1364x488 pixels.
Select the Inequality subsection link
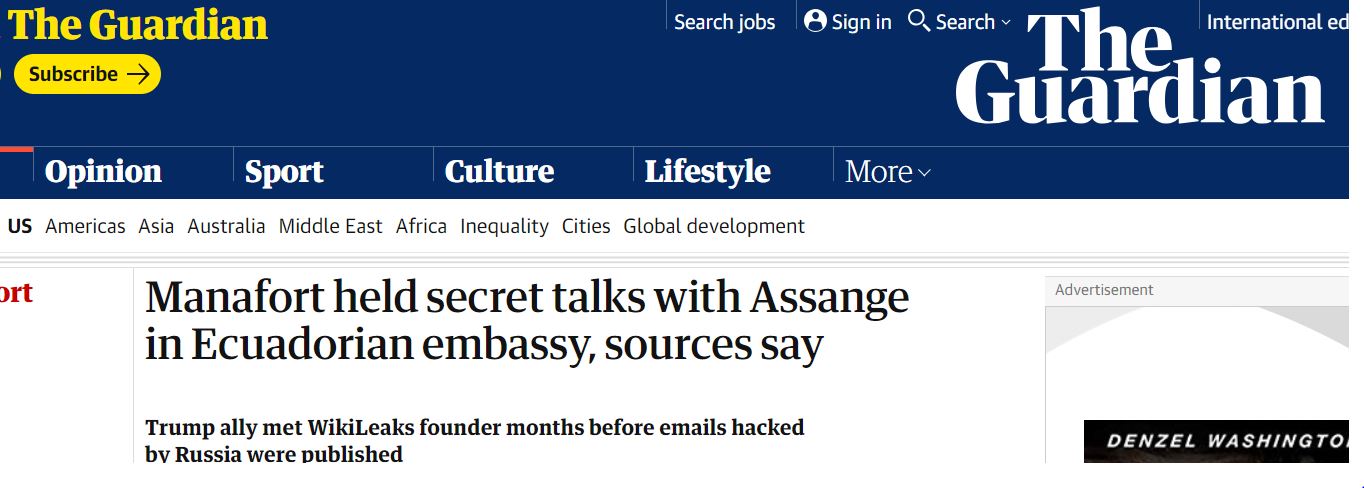pyautogui.click(x=504, y=226)
